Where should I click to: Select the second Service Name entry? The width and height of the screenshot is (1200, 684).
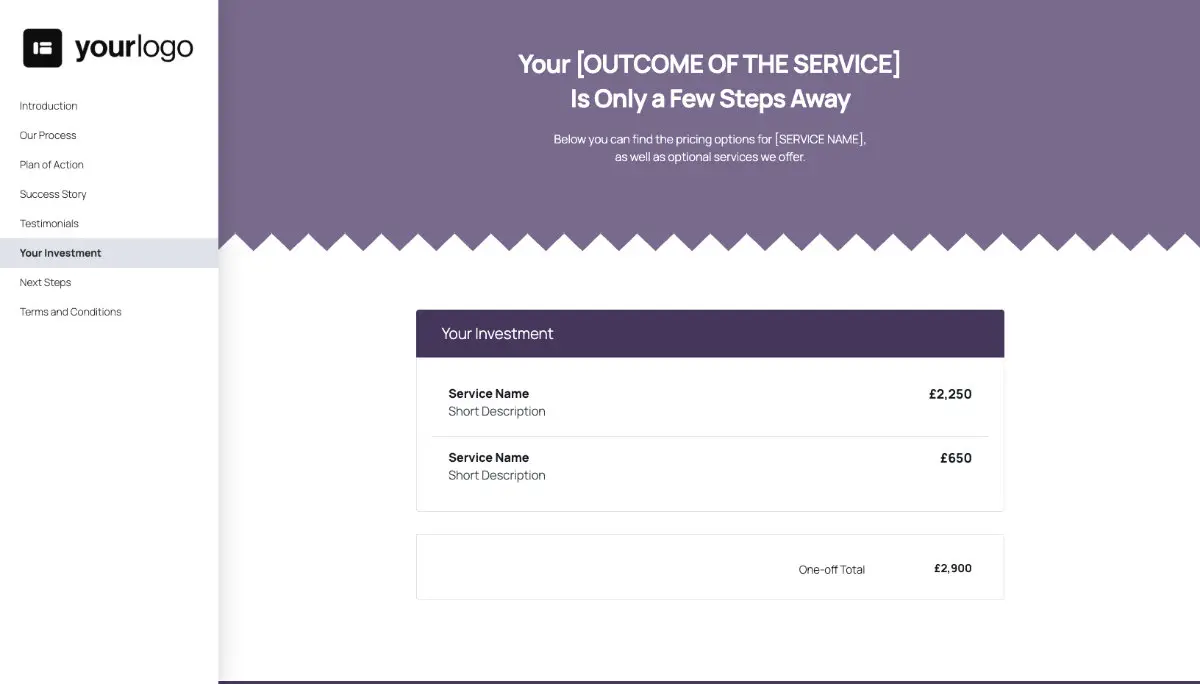pyautogui.click(x=488, y=457)
